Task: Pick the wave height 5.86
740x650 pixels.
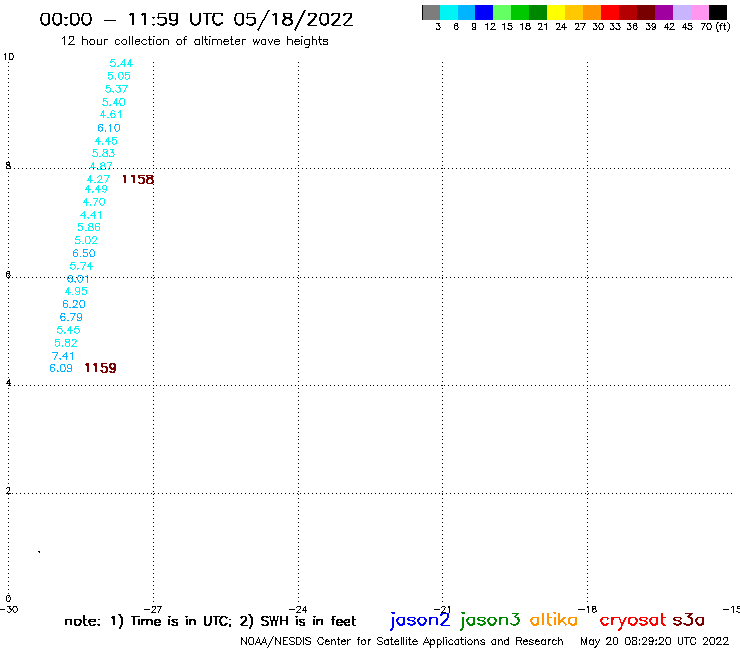Action: (x=89, y=227)
